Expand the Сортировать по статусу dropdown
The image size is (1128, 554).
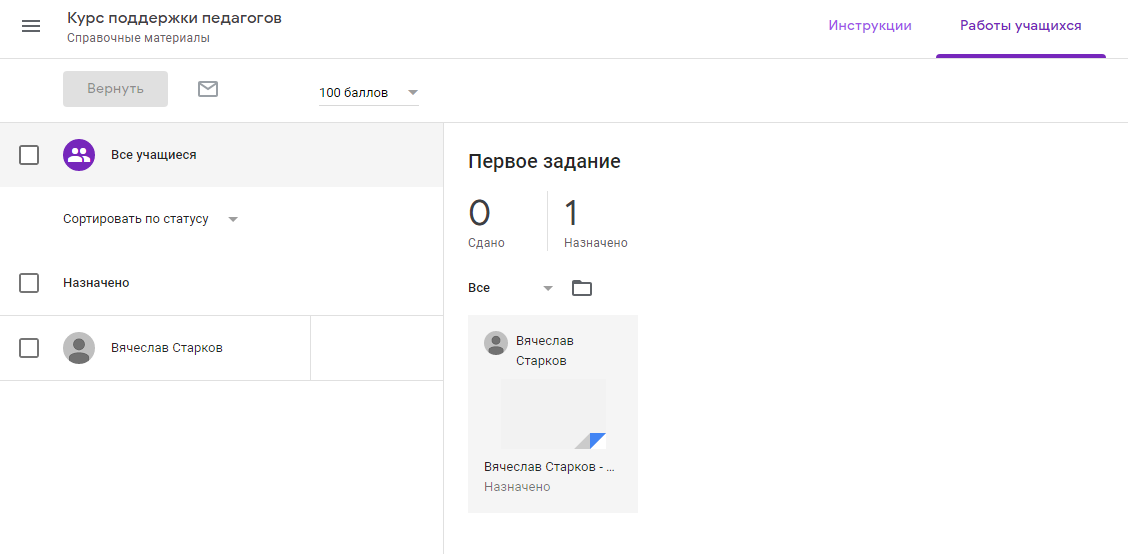(x=150, y=219)
